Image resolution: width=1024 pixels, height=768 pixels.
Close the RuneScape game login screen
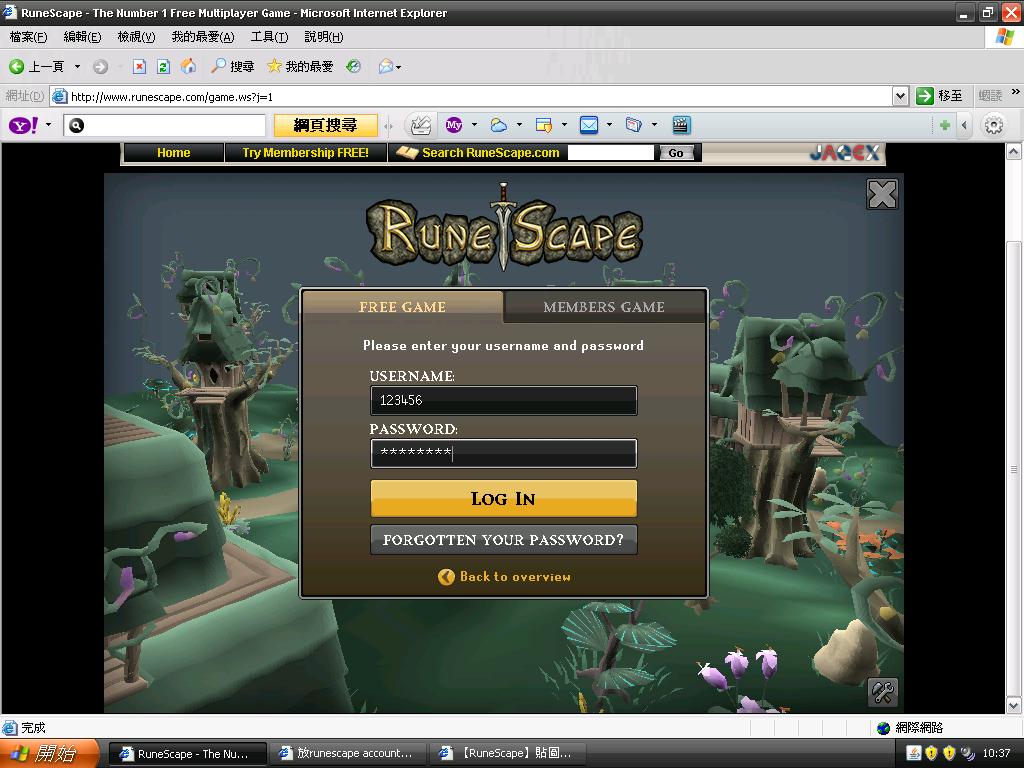(x=882, y=194)
